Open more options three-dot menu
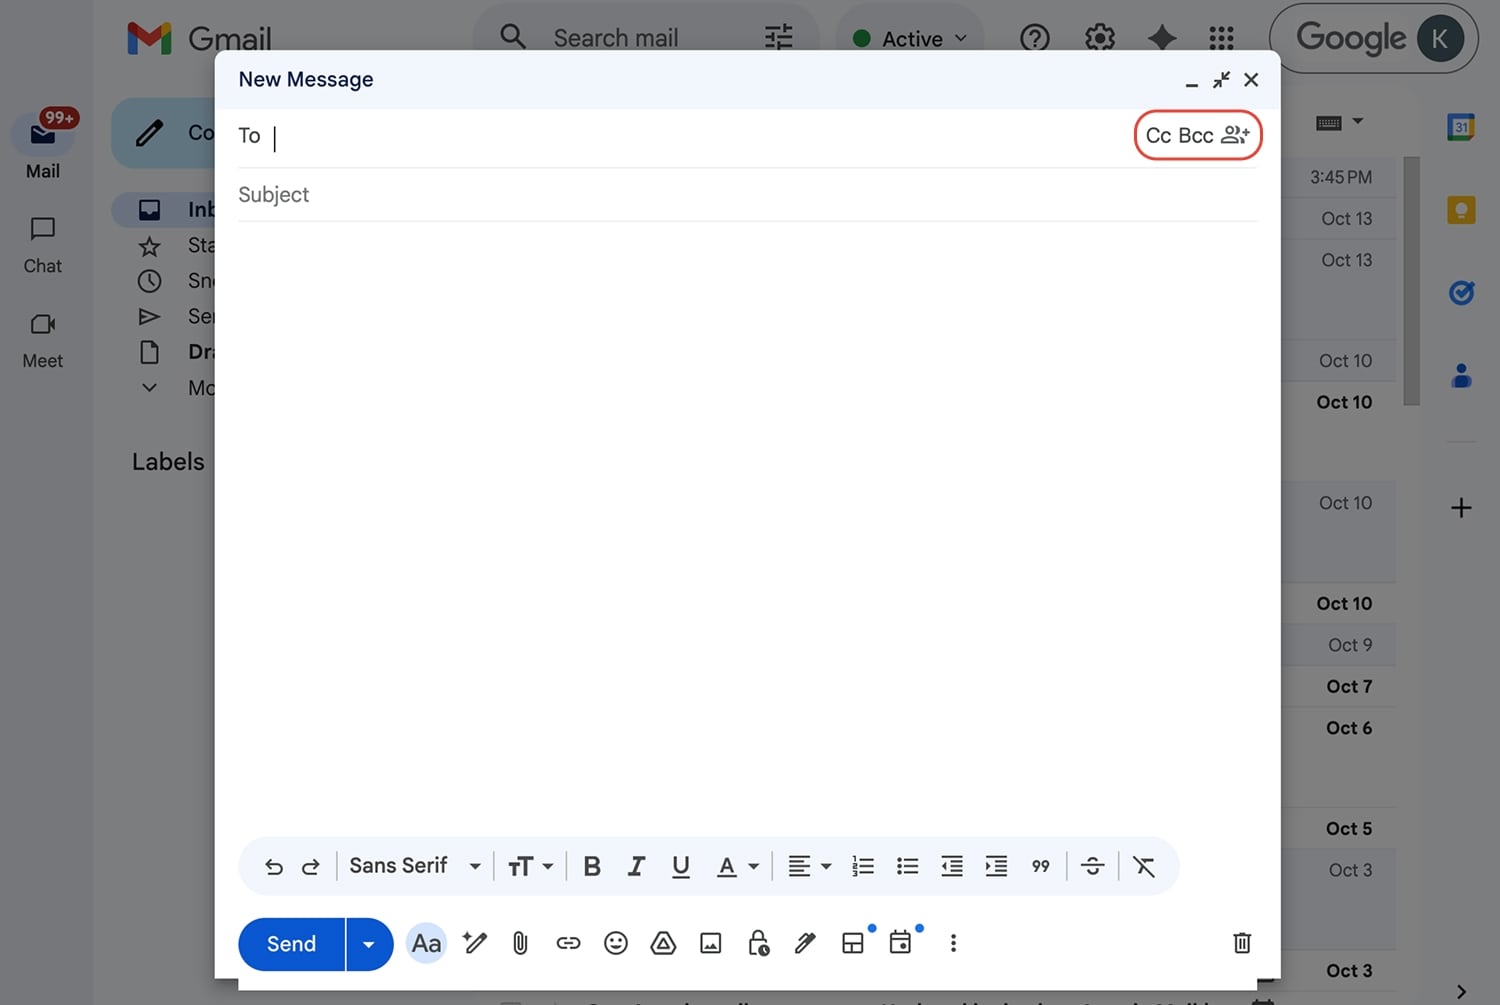The height and width of the screenshot is (1005, 1500). tap(953, 943)
